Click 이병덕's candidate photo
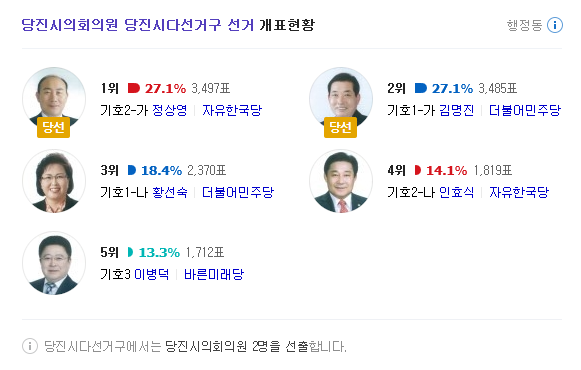 tap(54, 263)
